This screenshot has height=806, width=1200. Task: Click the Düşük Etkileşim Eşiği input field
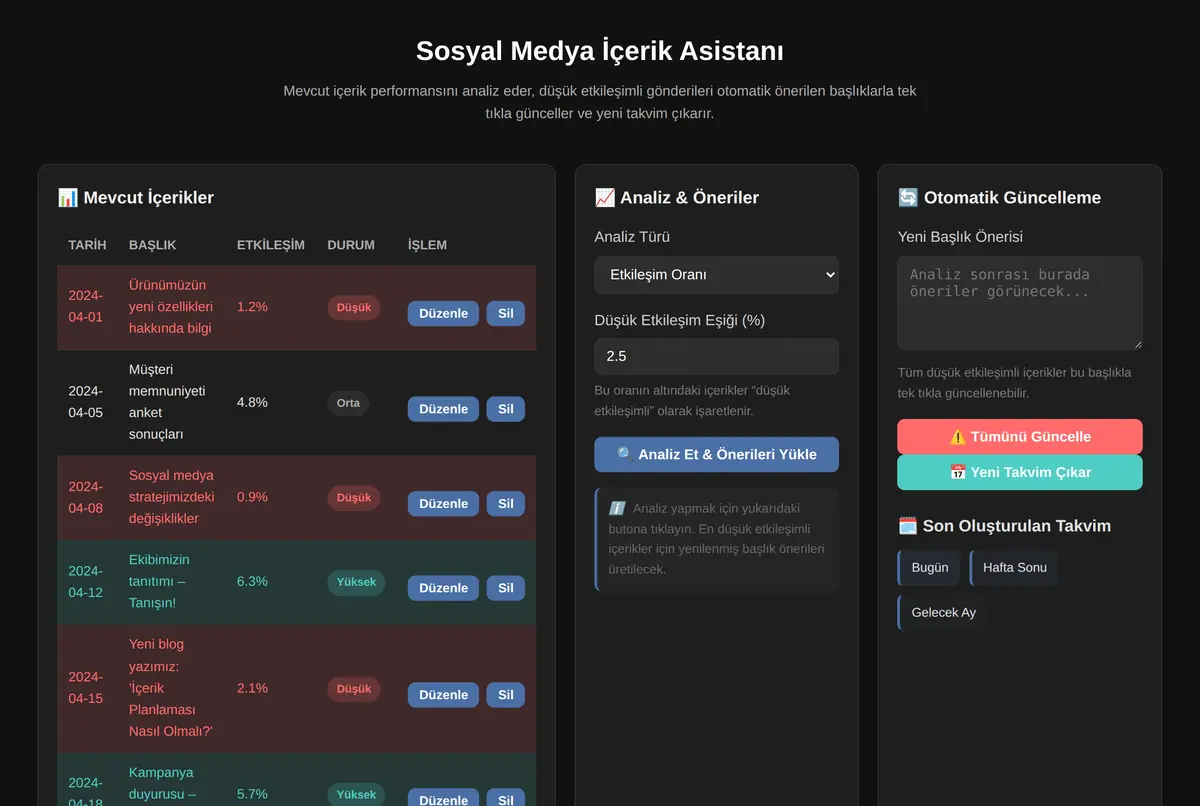point(716,356)
